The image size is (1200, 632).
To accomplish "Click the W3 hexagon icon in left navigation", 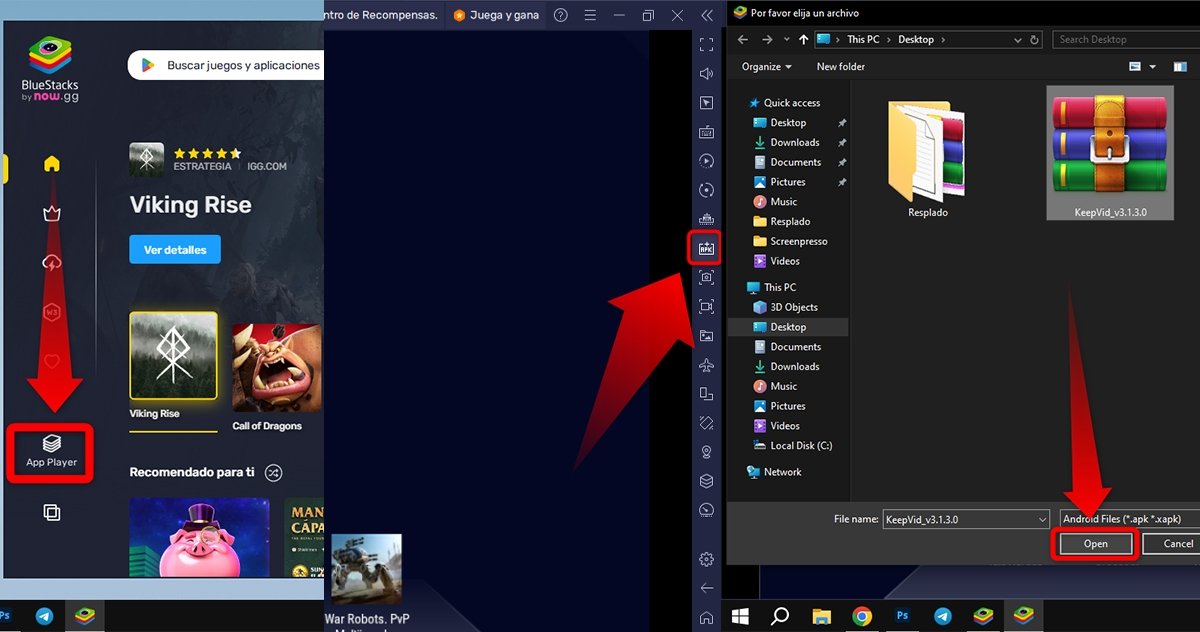I will point(52,312).
